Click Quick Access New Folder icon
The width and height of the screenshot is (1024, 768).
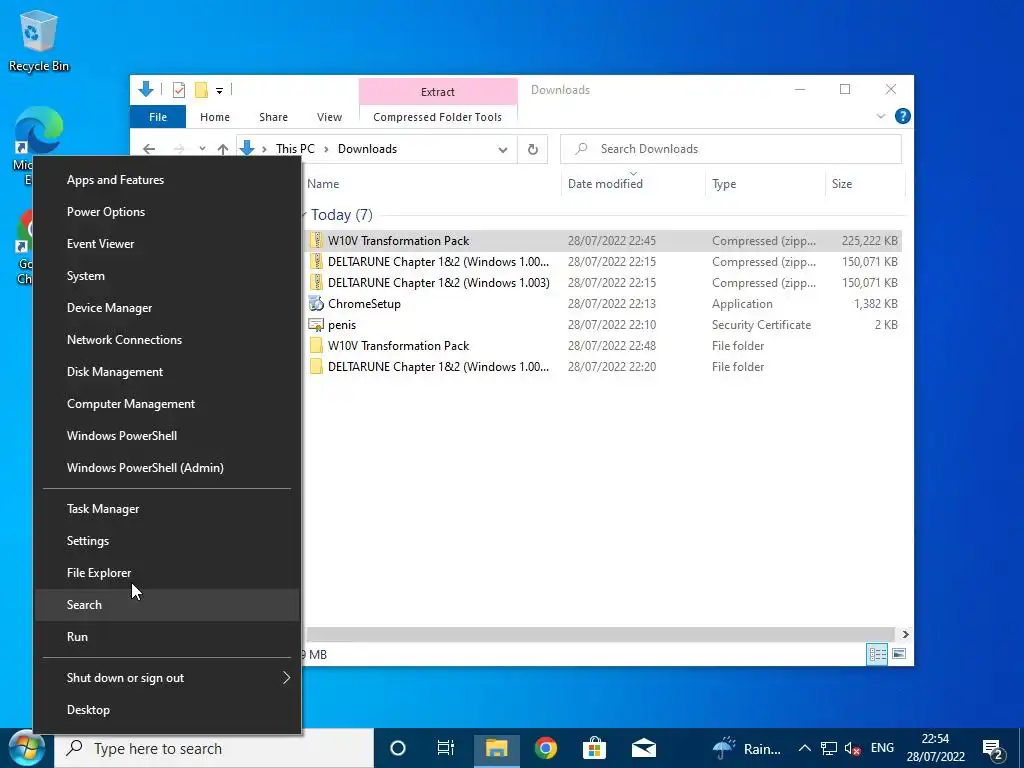(x=201, y=90)
